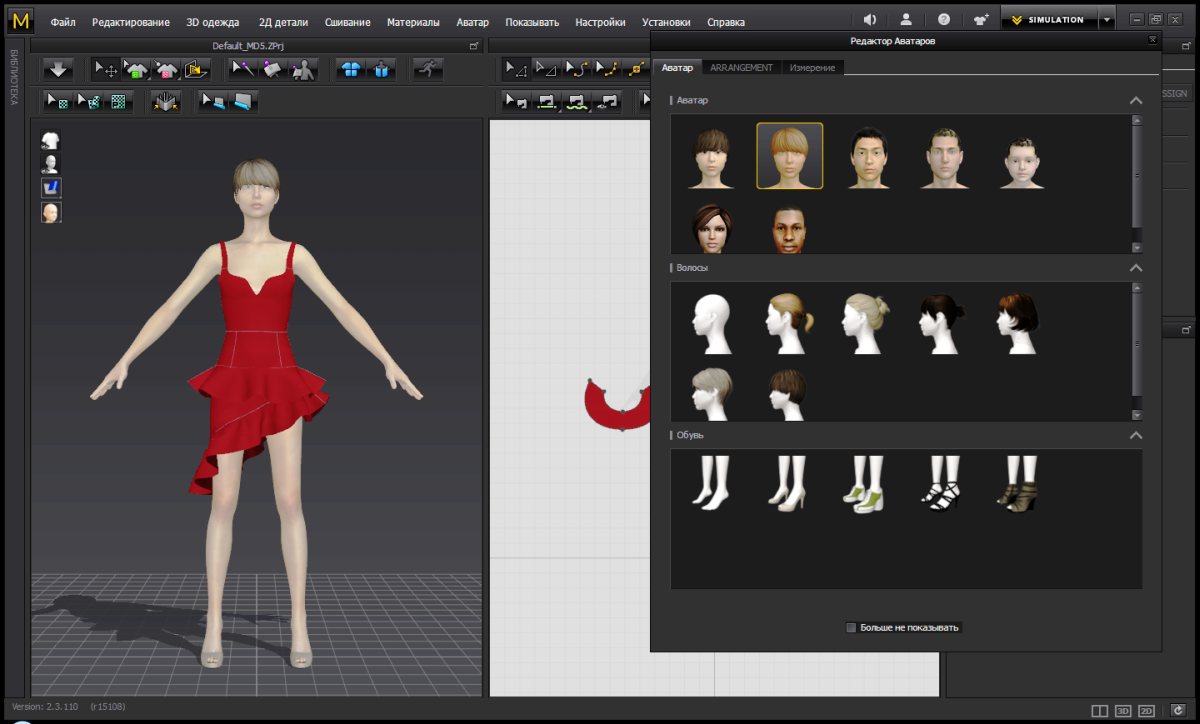
Task: Collapse the Волосы section
Action: pyautogui.click(x=1135, y=268)
